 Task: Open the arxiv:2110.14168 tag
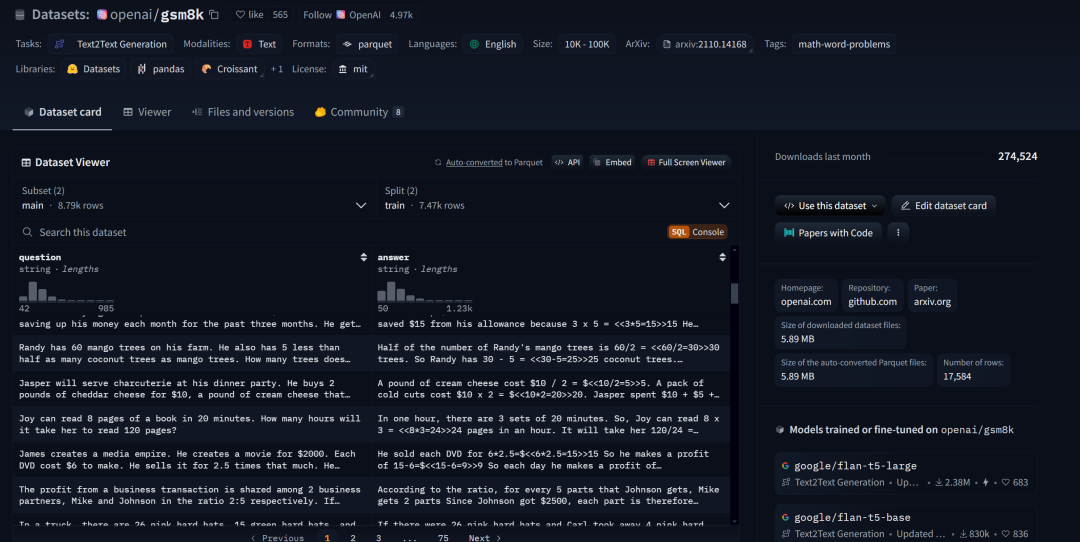(705, 44)
